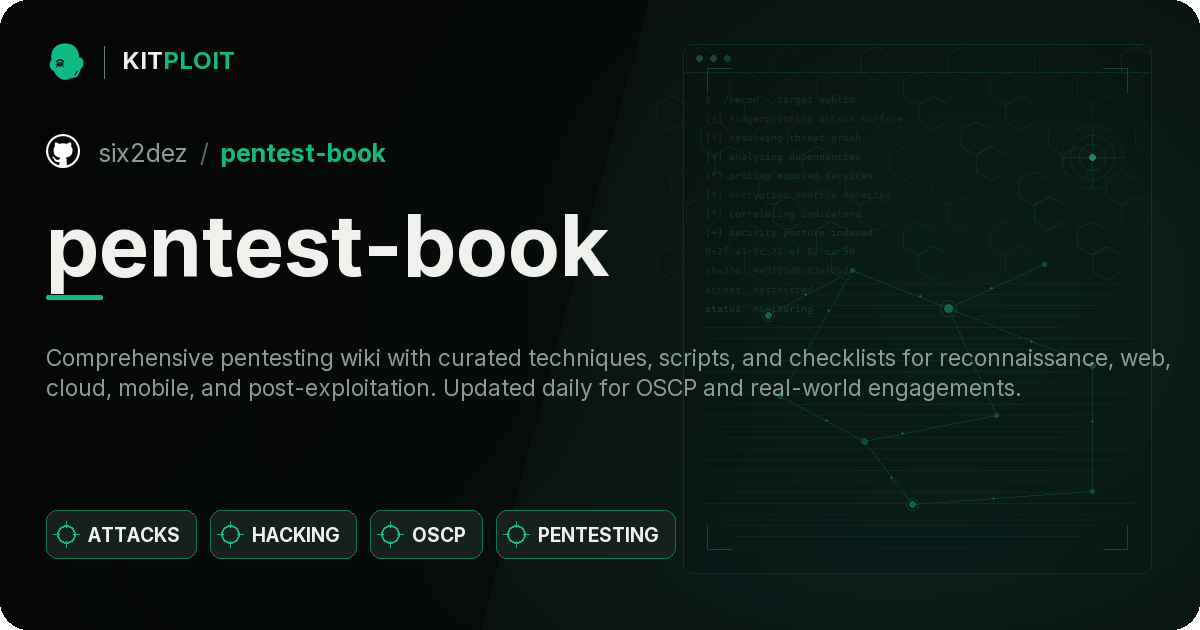The height and width of the screenshot is (630, 1200).
Task: Click the terminal line 'fingerprinting attack surface'
Action: pyautogui.click(x=804, y=119)
